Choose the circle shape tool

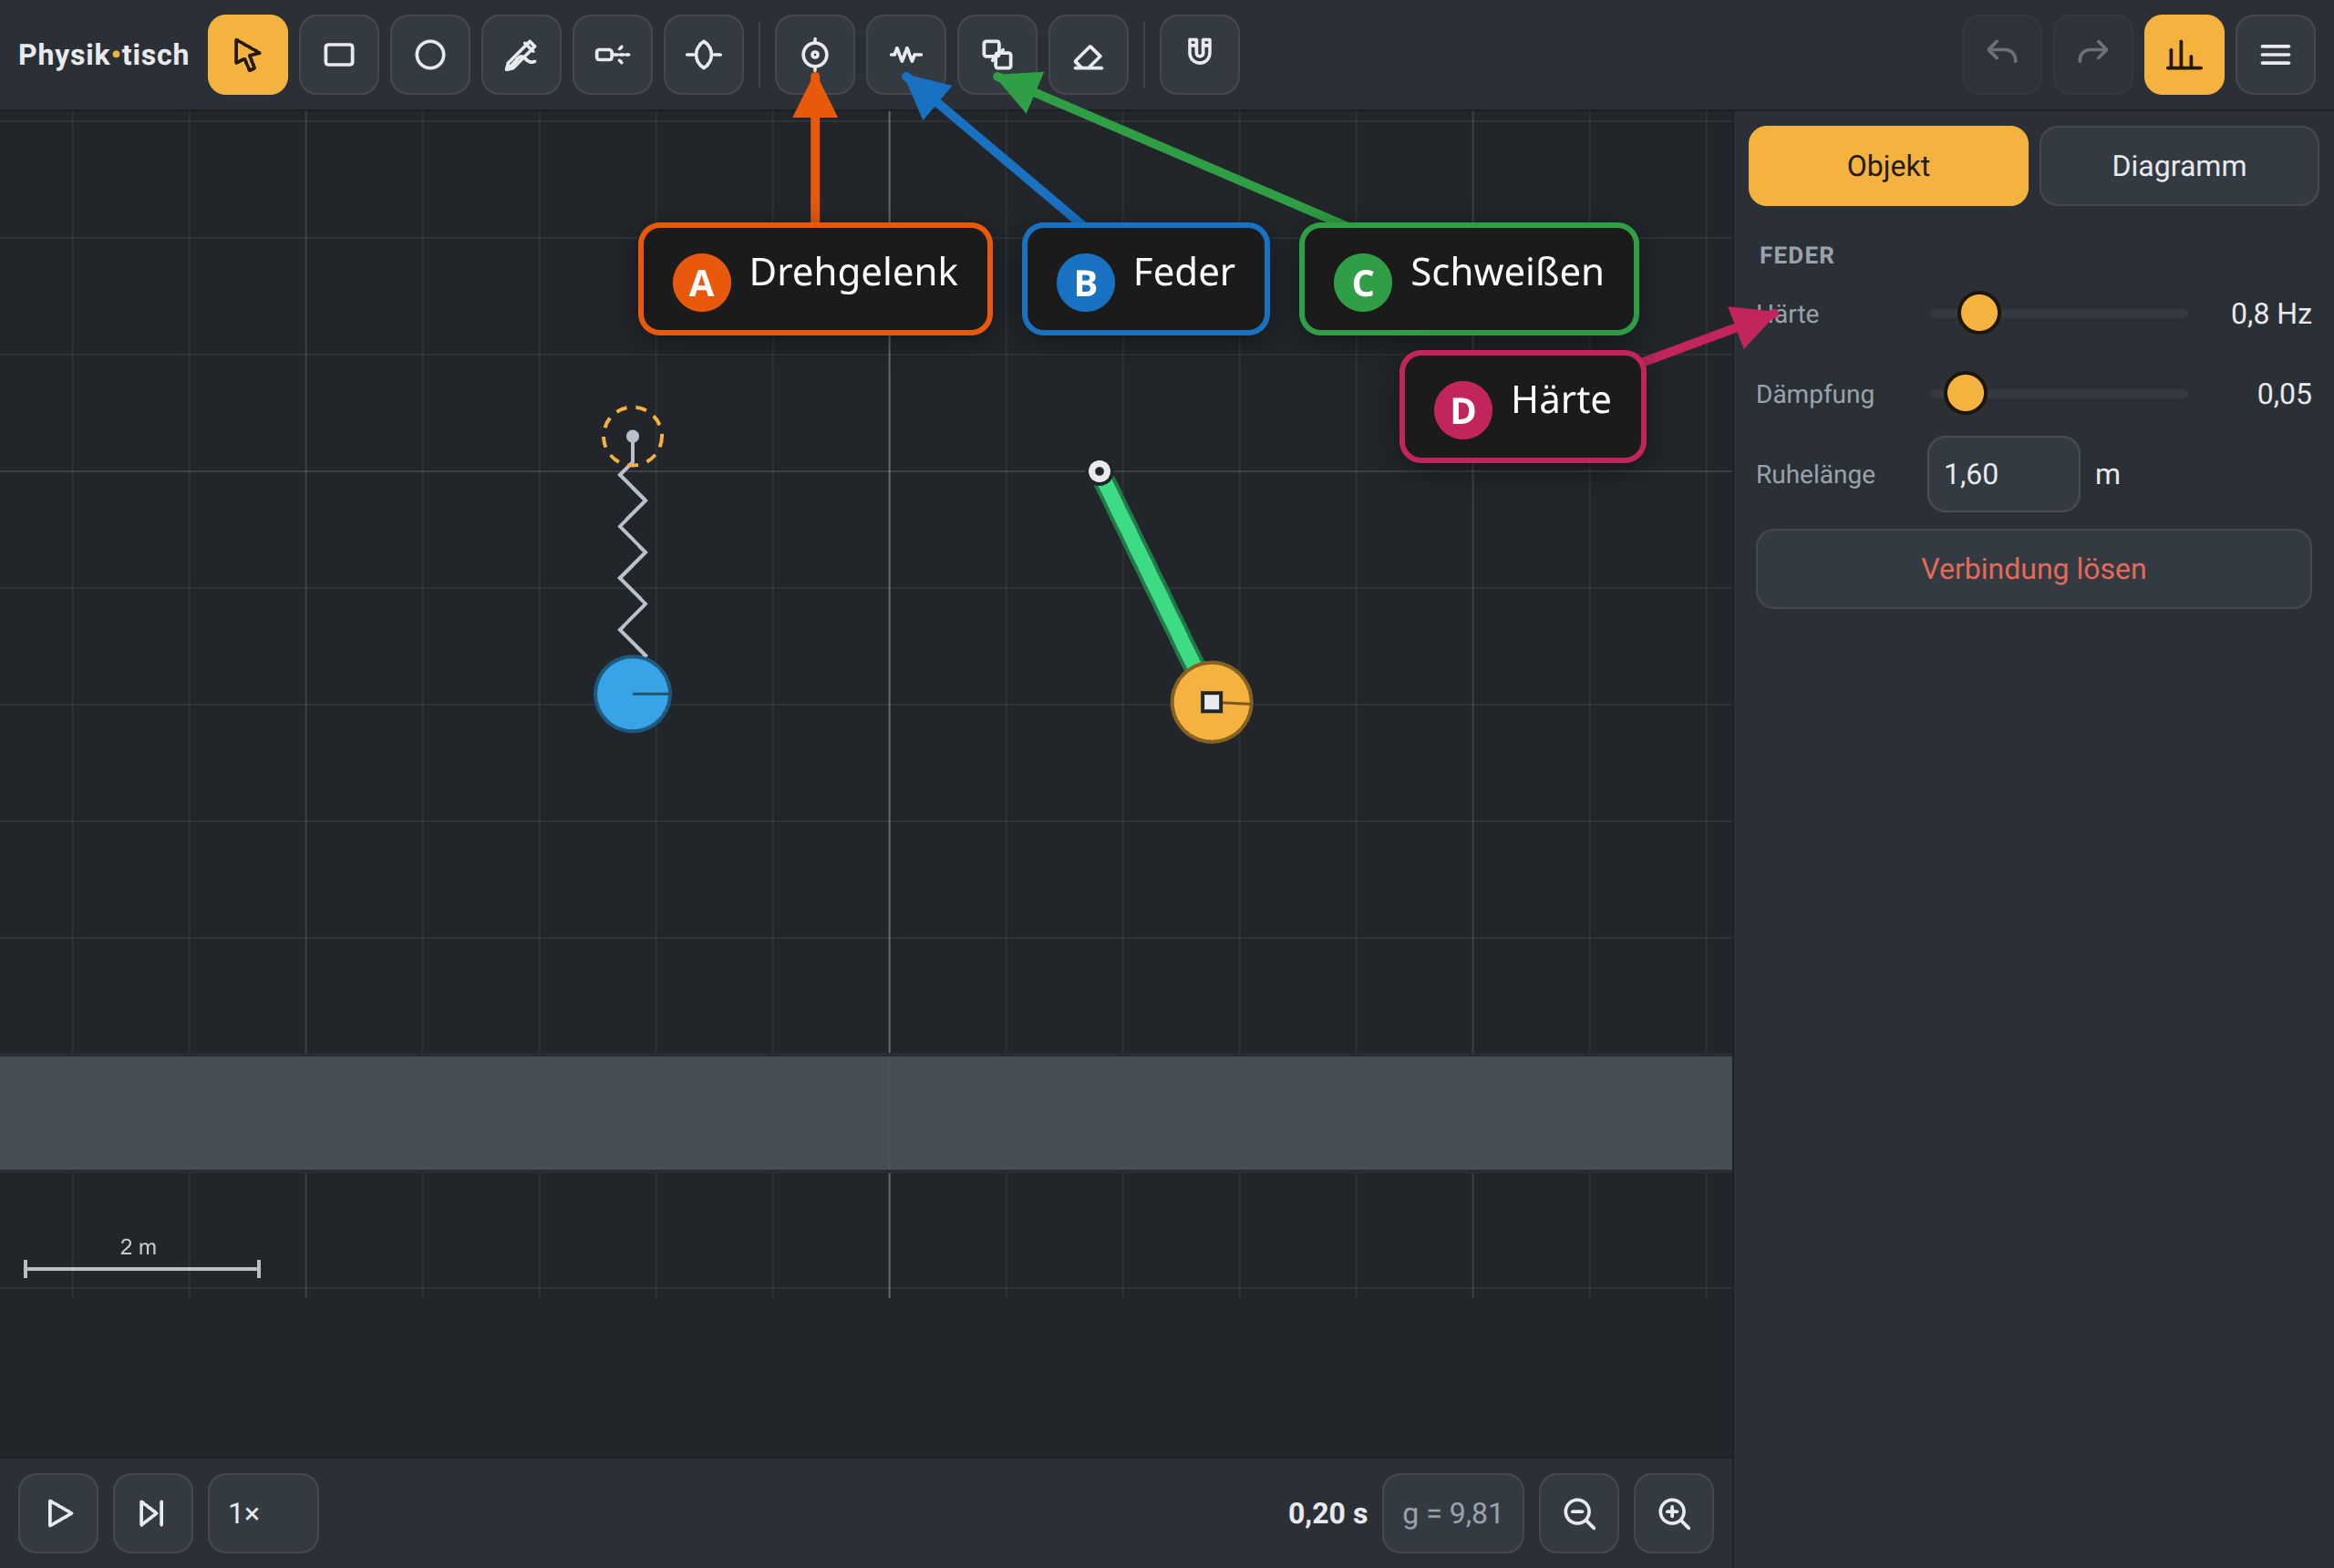click(x=430, y=54)
